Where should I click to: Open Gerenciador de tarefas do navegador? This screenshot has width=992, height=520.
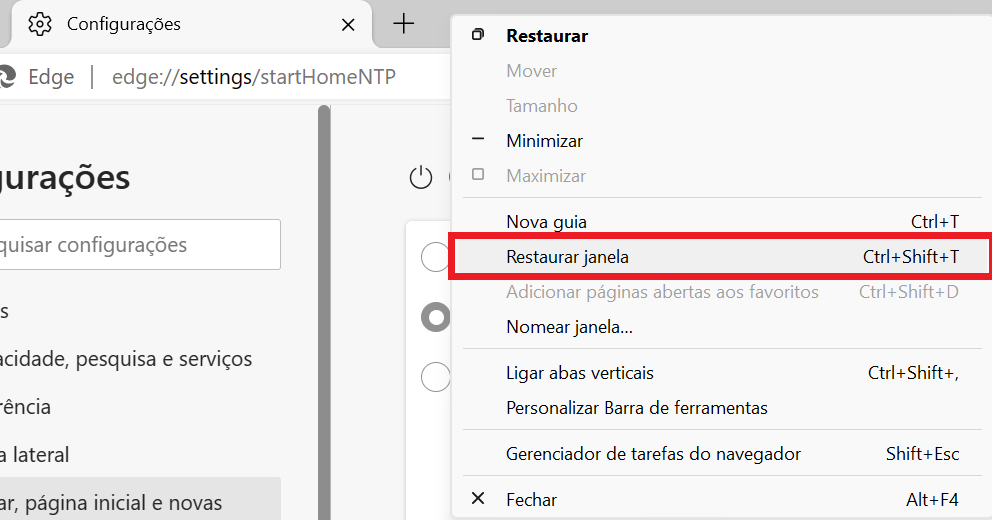click(x=653, y=454)
